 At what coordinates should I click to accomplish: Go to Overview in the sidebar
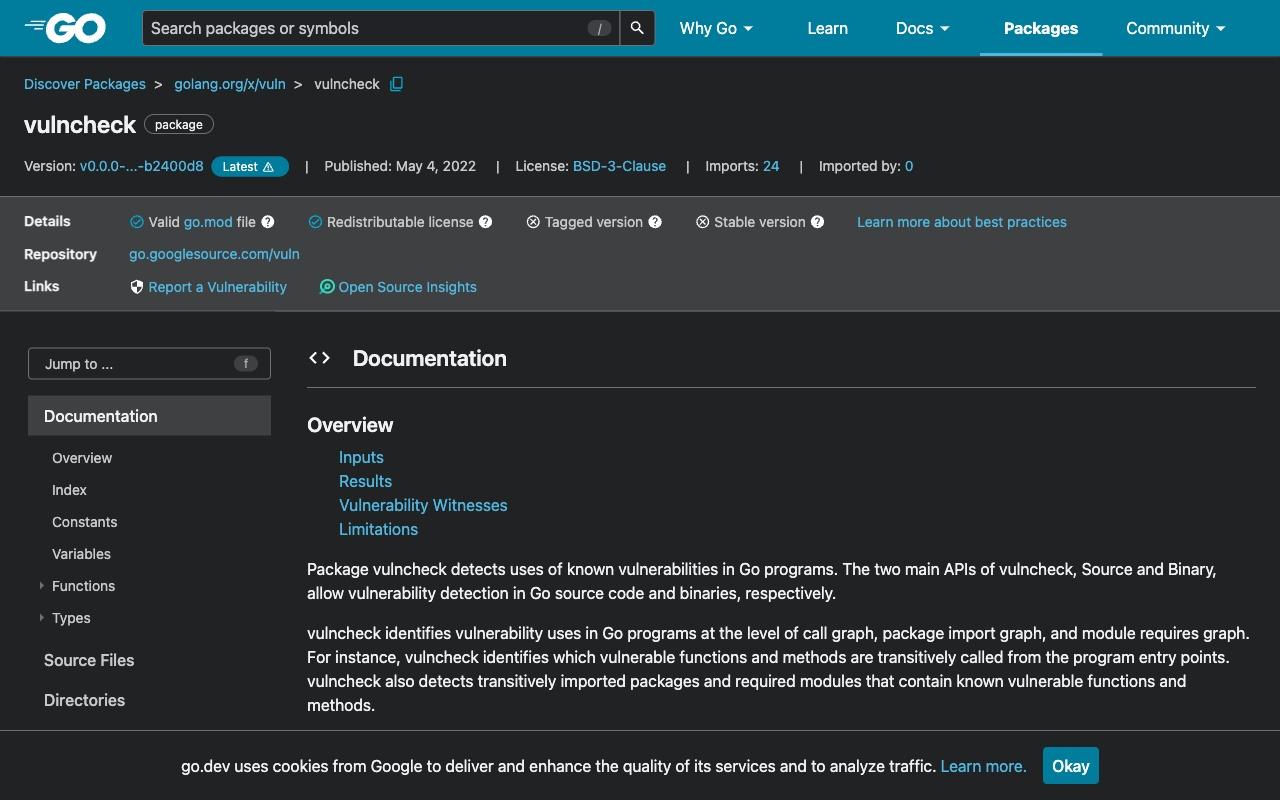point(82,458)
